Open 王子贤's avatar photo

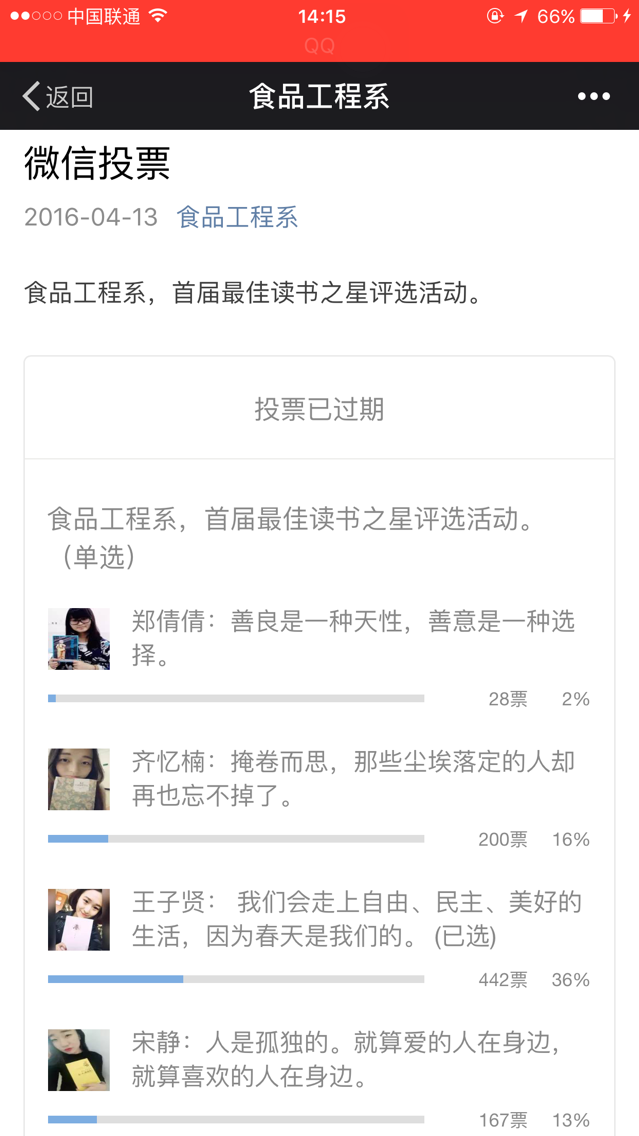point(79,919)
